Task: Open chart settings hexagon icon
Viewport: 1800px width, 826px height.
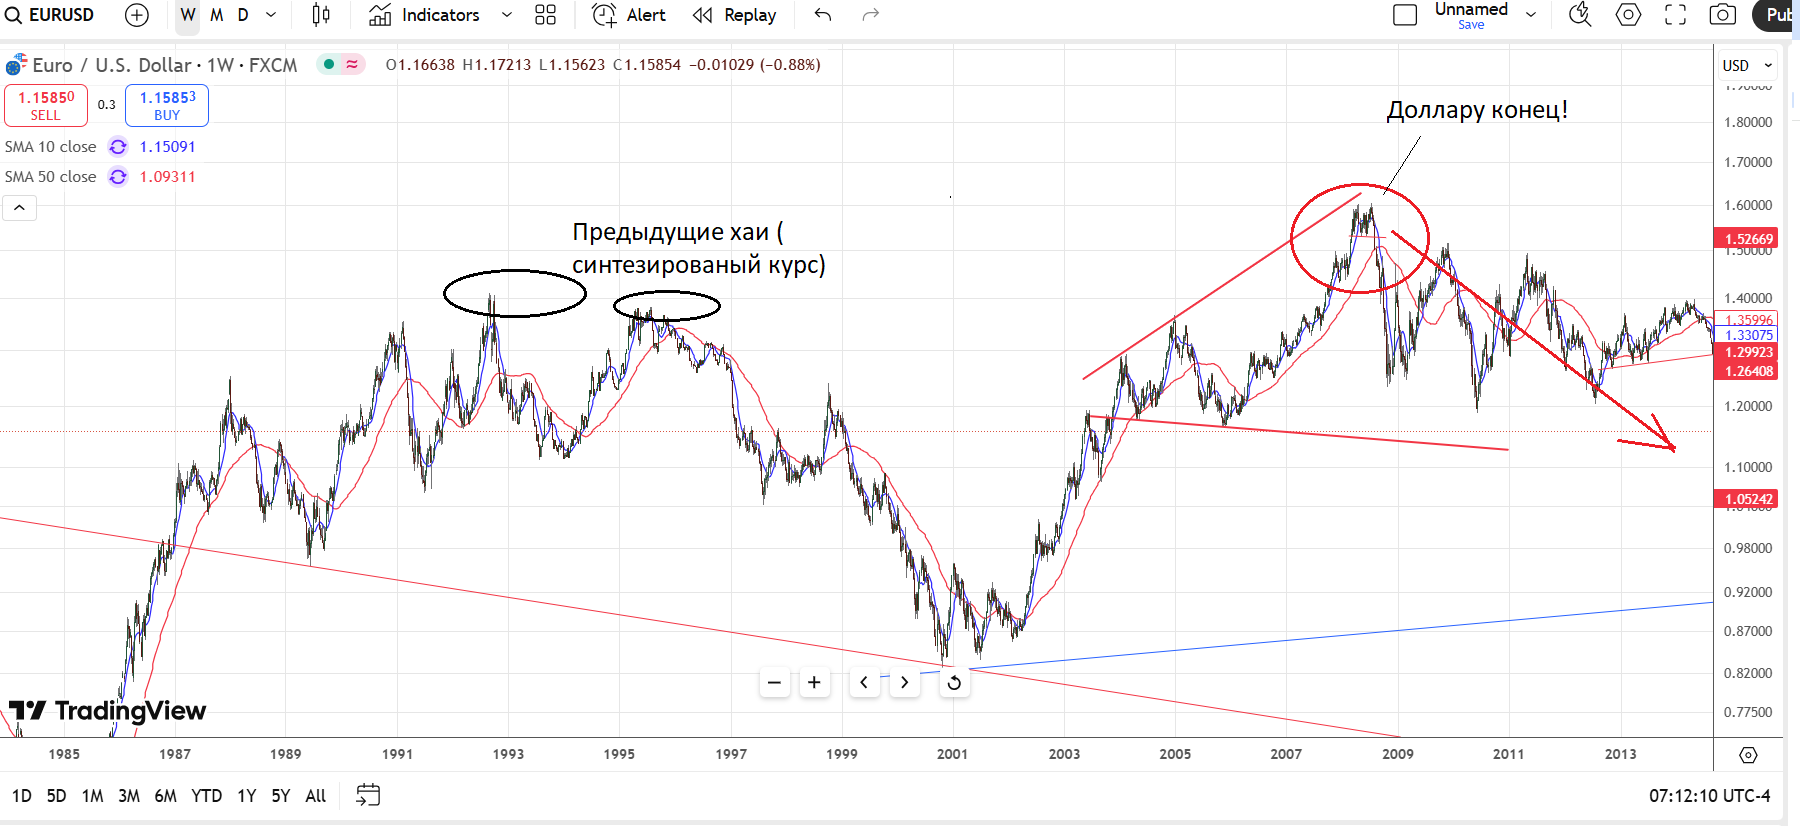Action: pos(1628,15)
